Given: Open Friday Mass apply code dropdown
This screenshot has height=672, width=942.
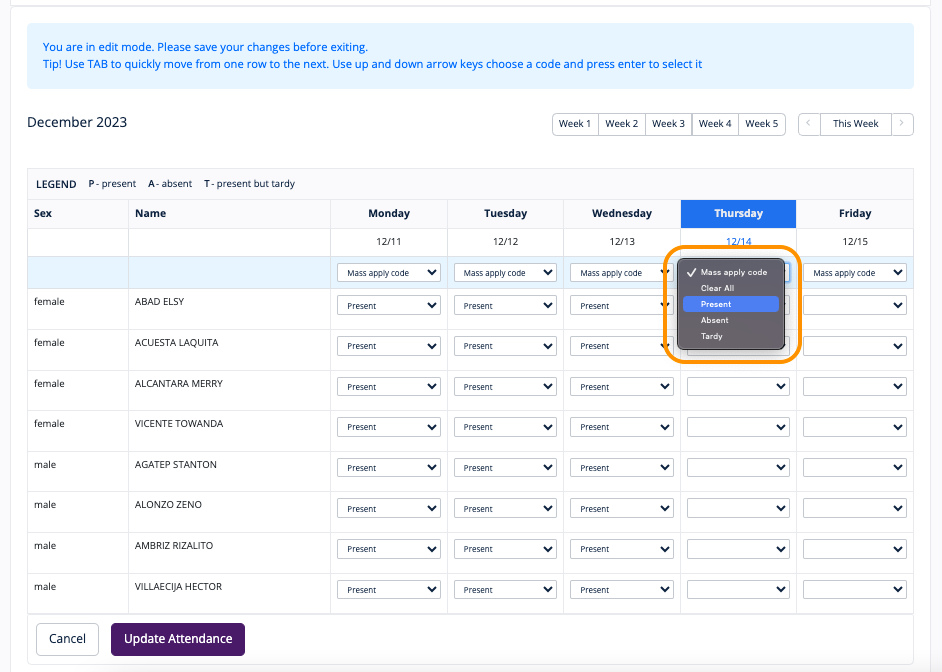Looking at the screenshot, I should (x=855, y=273).
